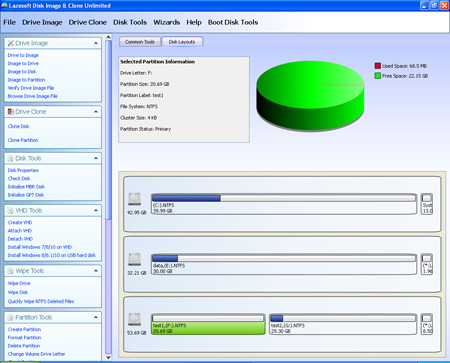Select the (C:) NTFS 39.99 GB partition
This screenshot has height=363, width=450.
pos(284,204)
